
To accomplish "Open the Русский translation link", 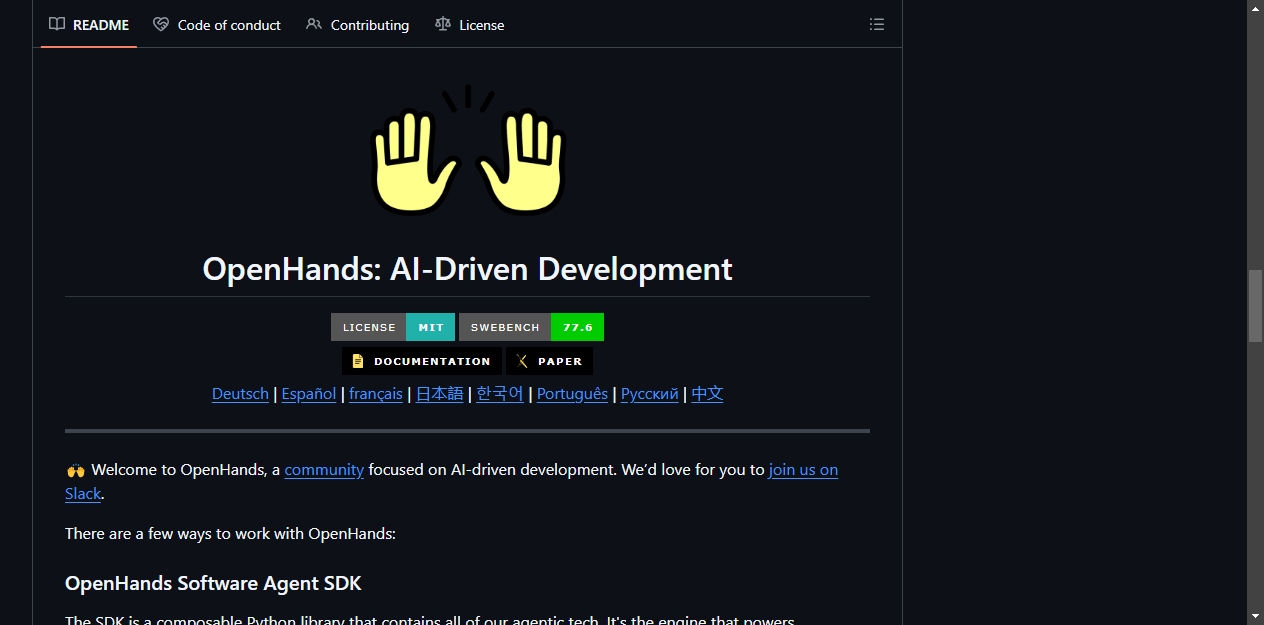I will point(650,394).
